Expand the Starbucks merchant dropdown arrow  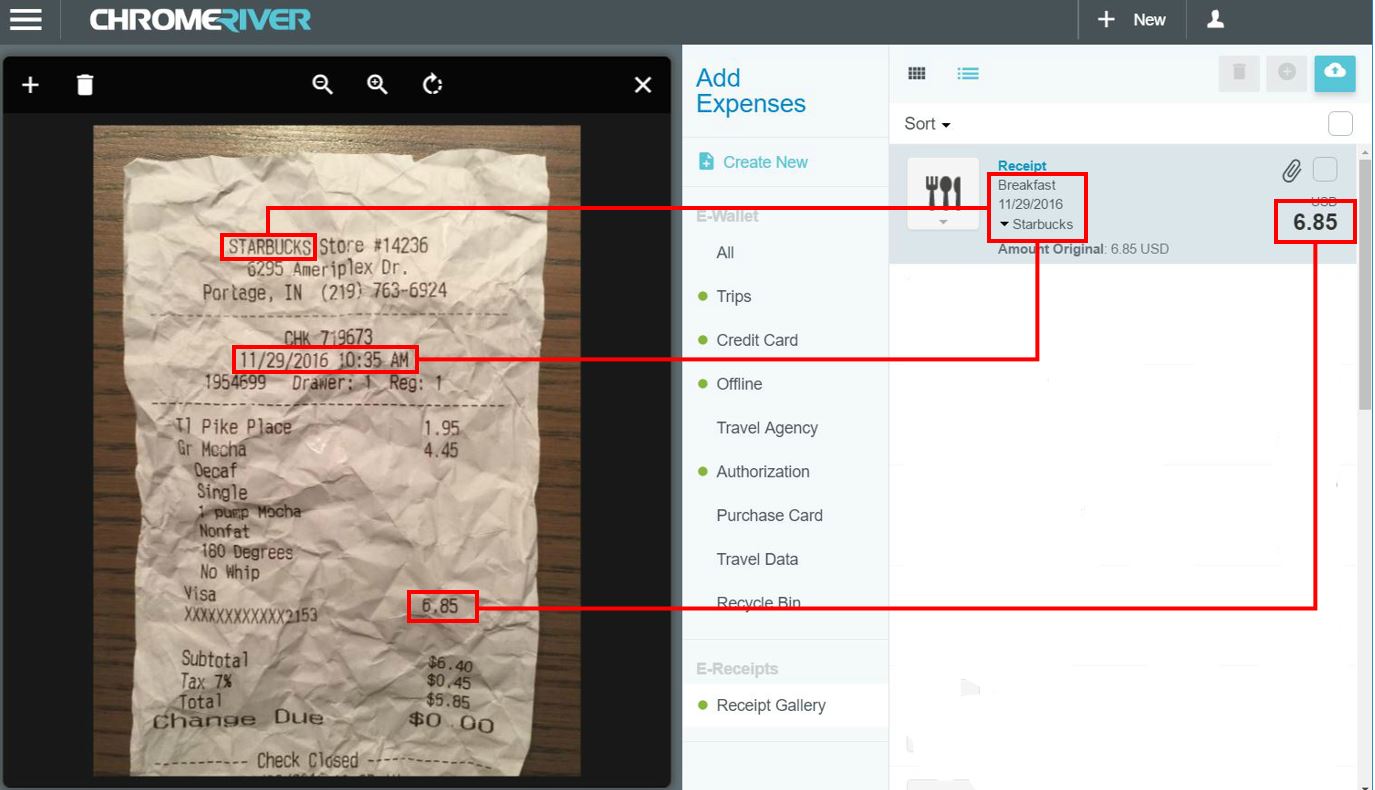pos(1005,224)
